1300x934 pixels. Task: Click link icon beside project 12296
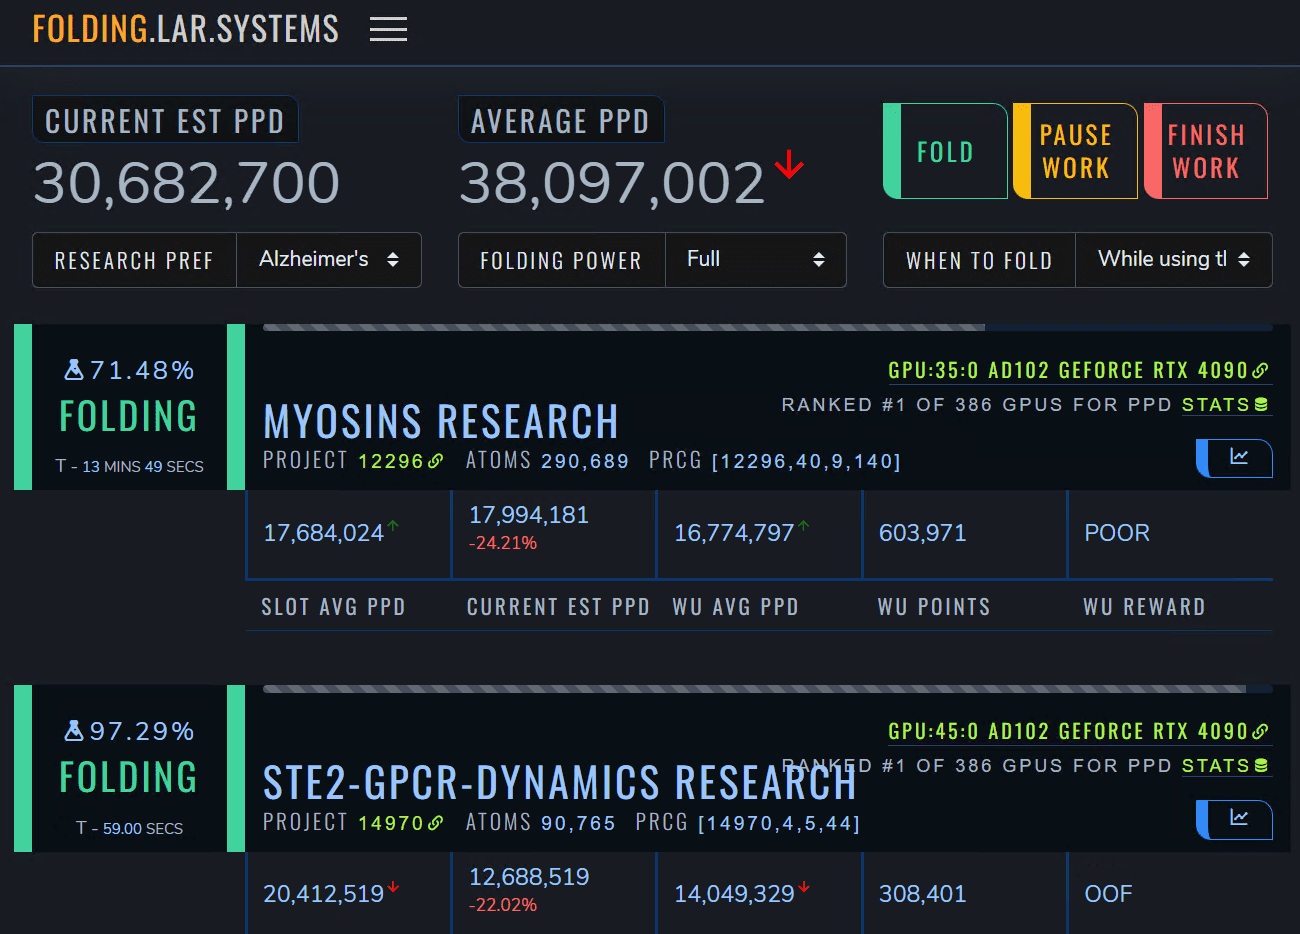[436, 461]
